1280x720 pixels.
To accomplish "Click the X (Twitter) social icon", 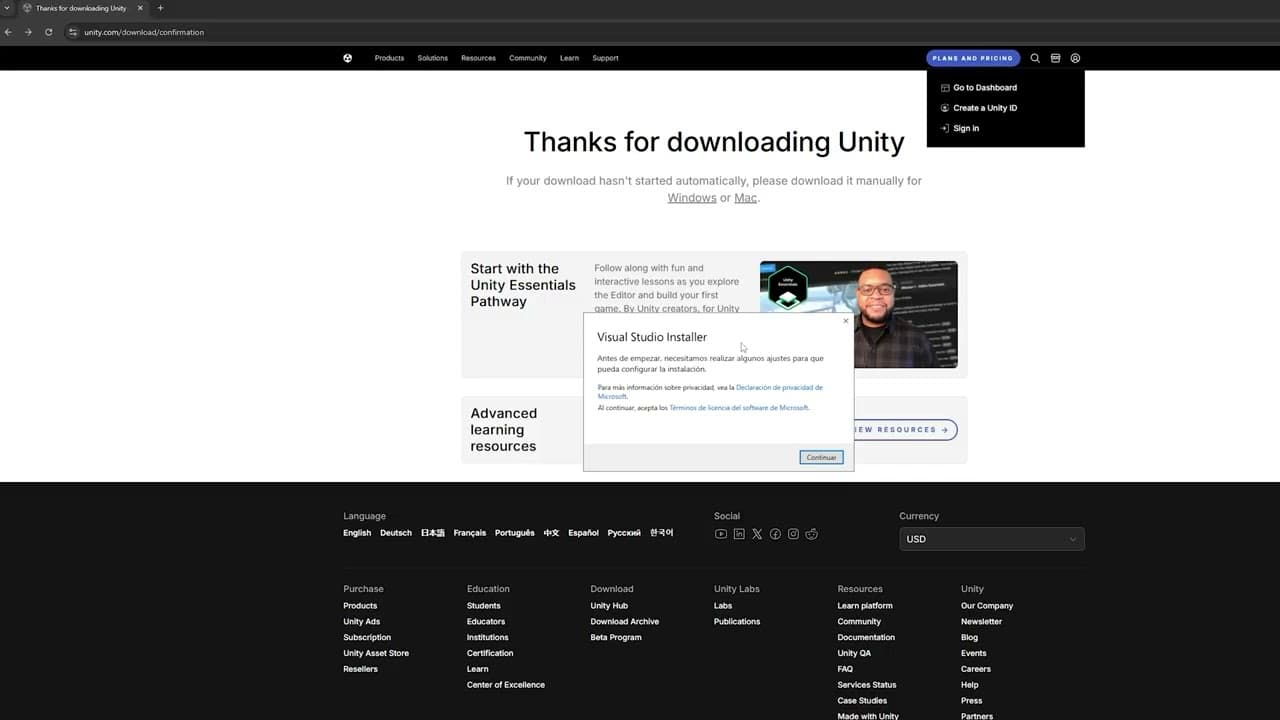I will (x=757, y=534).
